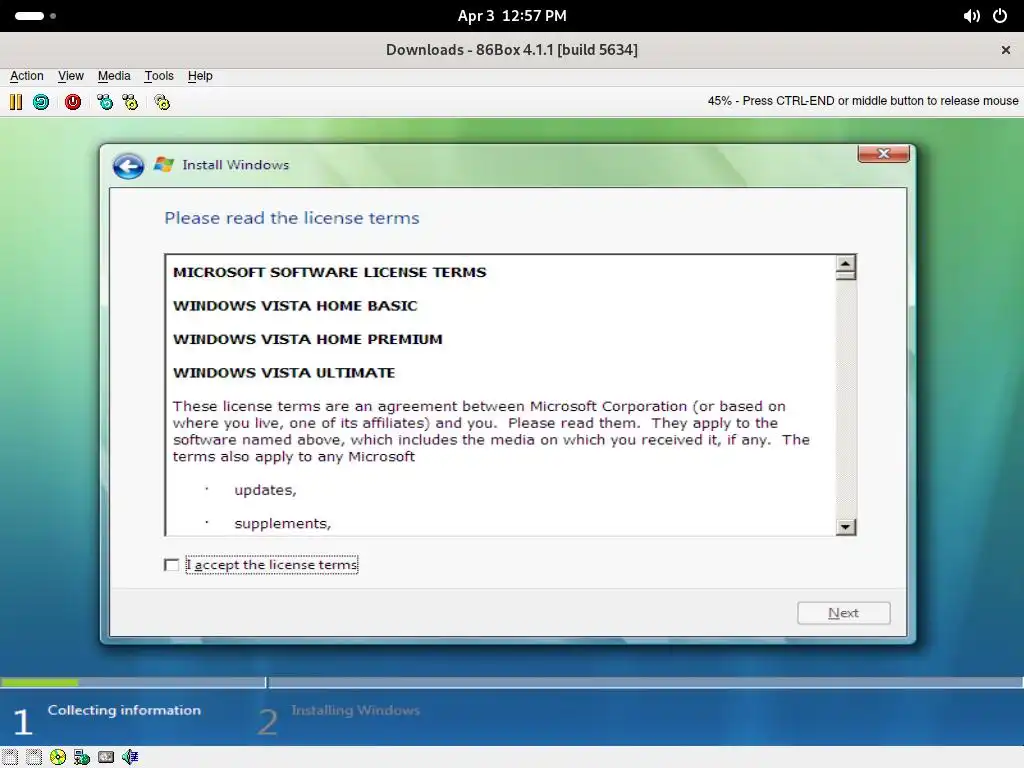This screenshot has height=768, width=1024.
Task: Click the license text scrollbar down arrow
Action: tap(846, 527)
